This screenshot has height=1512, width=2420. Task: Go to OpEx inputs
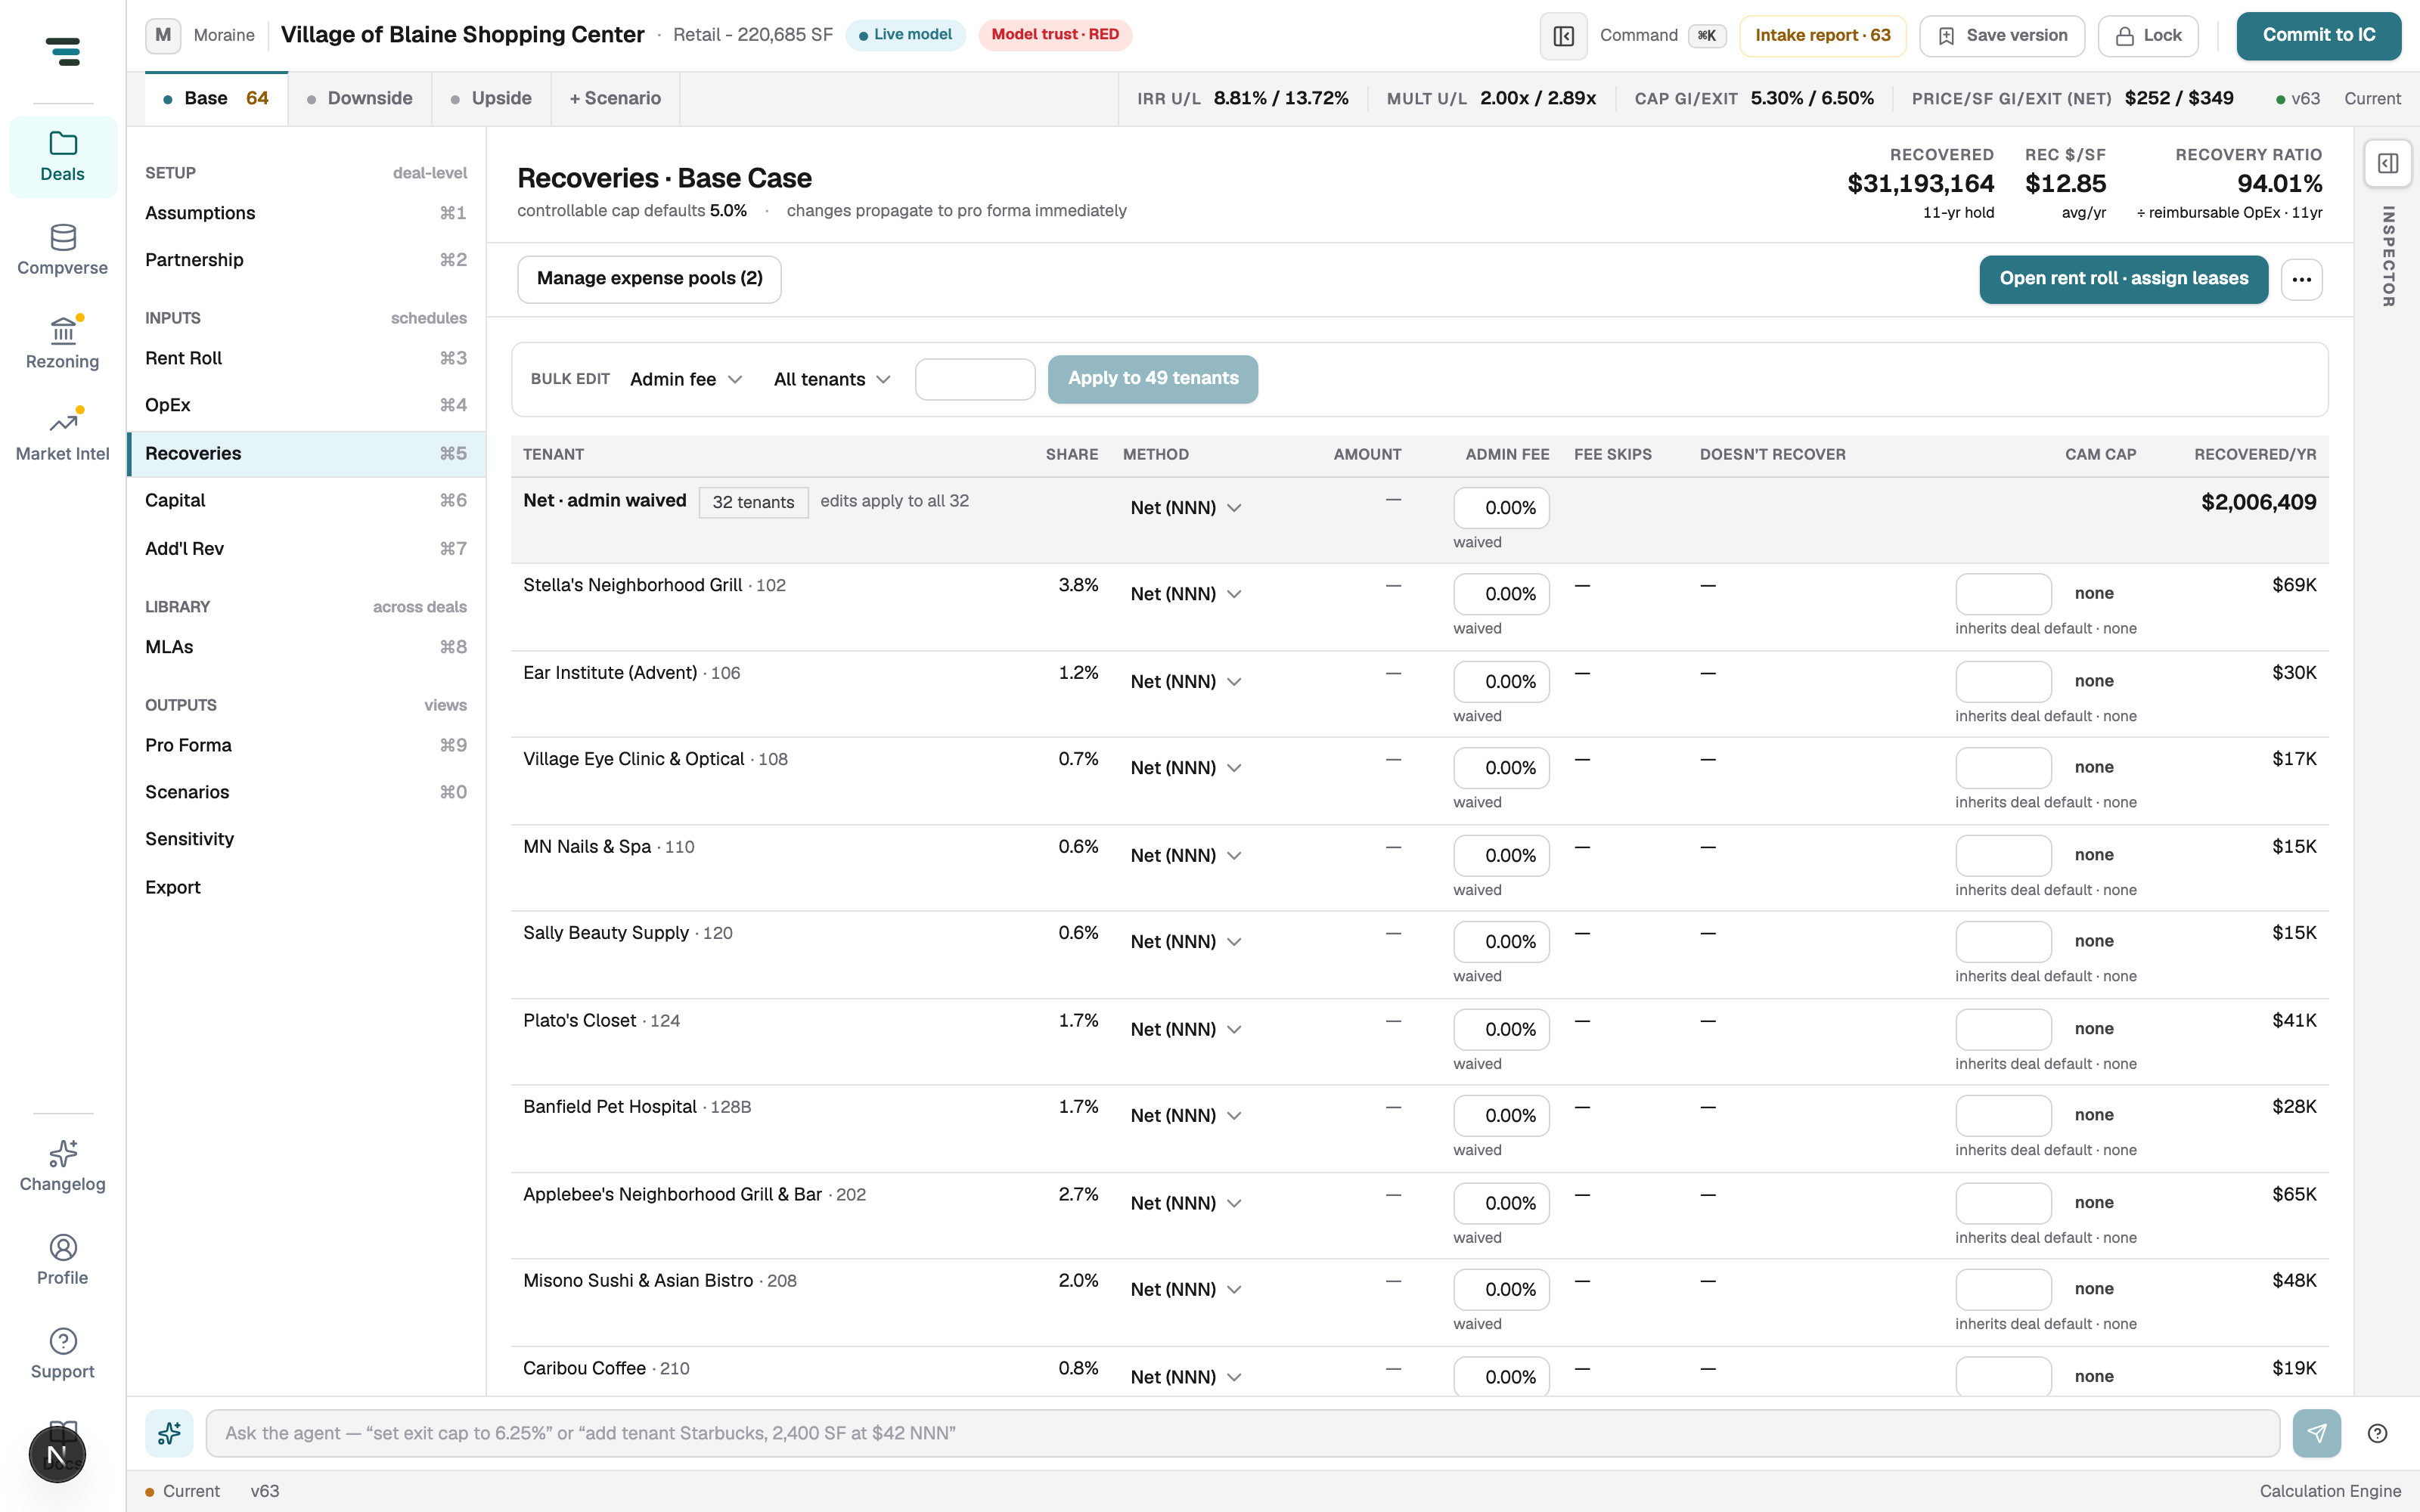pyautogui.click(x=306, y=405)
